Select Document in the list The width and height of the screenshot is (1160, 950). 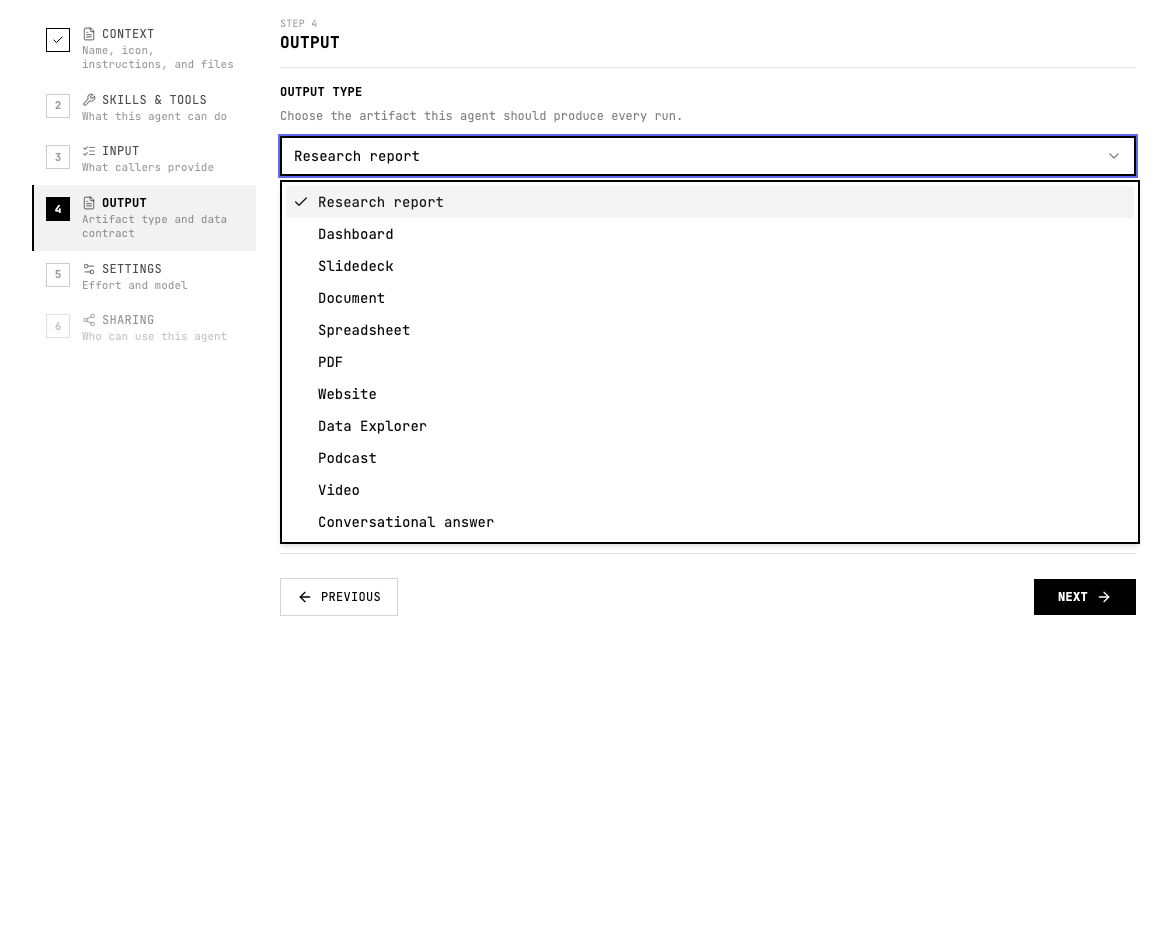click(709, 298)
